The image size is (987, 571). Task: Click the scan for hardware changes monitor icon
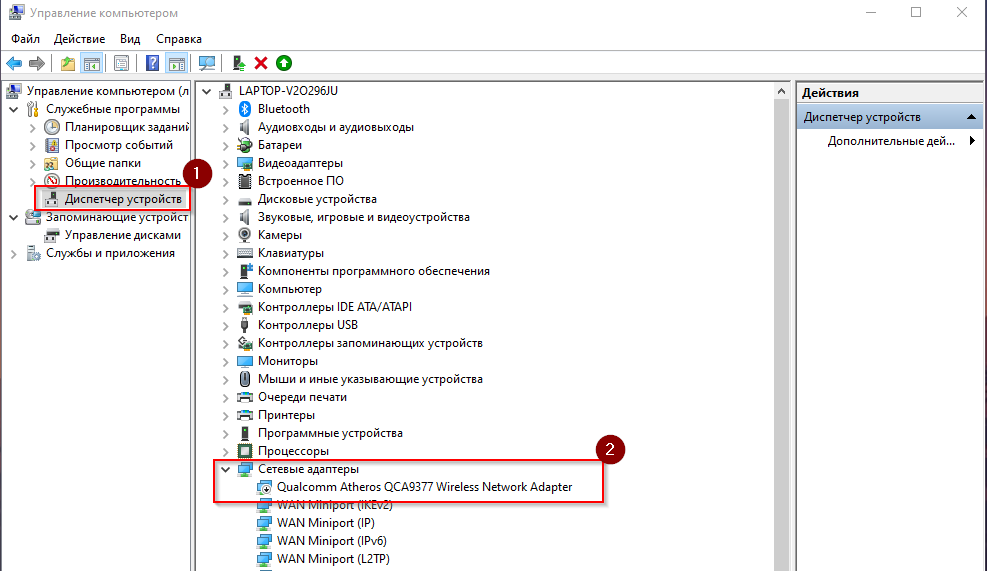[206, 63]
